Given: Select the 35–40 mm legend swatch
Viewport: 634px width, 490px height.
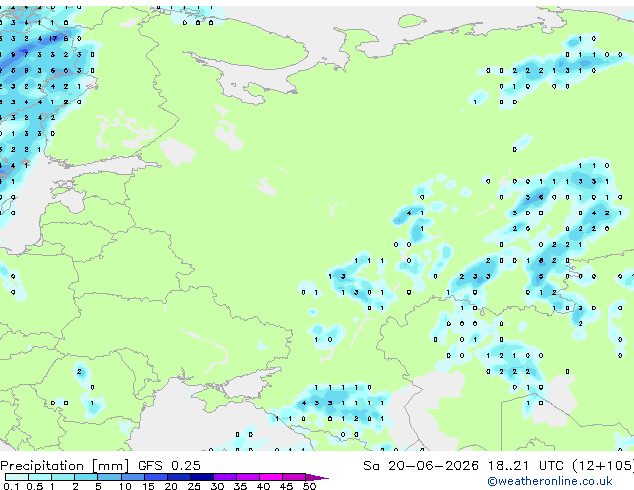Looking at the screenshot, I should pyautogui.click(x=247, y=477).
